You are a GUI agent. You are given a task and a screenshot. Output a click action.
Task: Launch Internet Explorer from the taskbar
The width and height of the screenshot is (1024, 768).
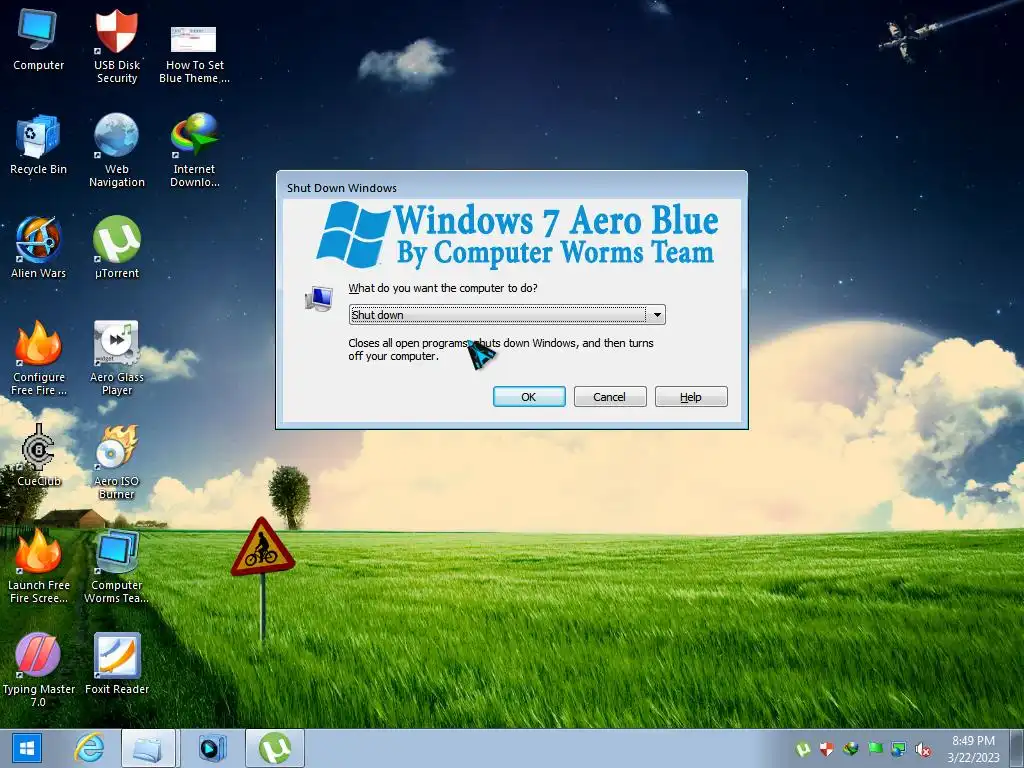coord(89,748)
